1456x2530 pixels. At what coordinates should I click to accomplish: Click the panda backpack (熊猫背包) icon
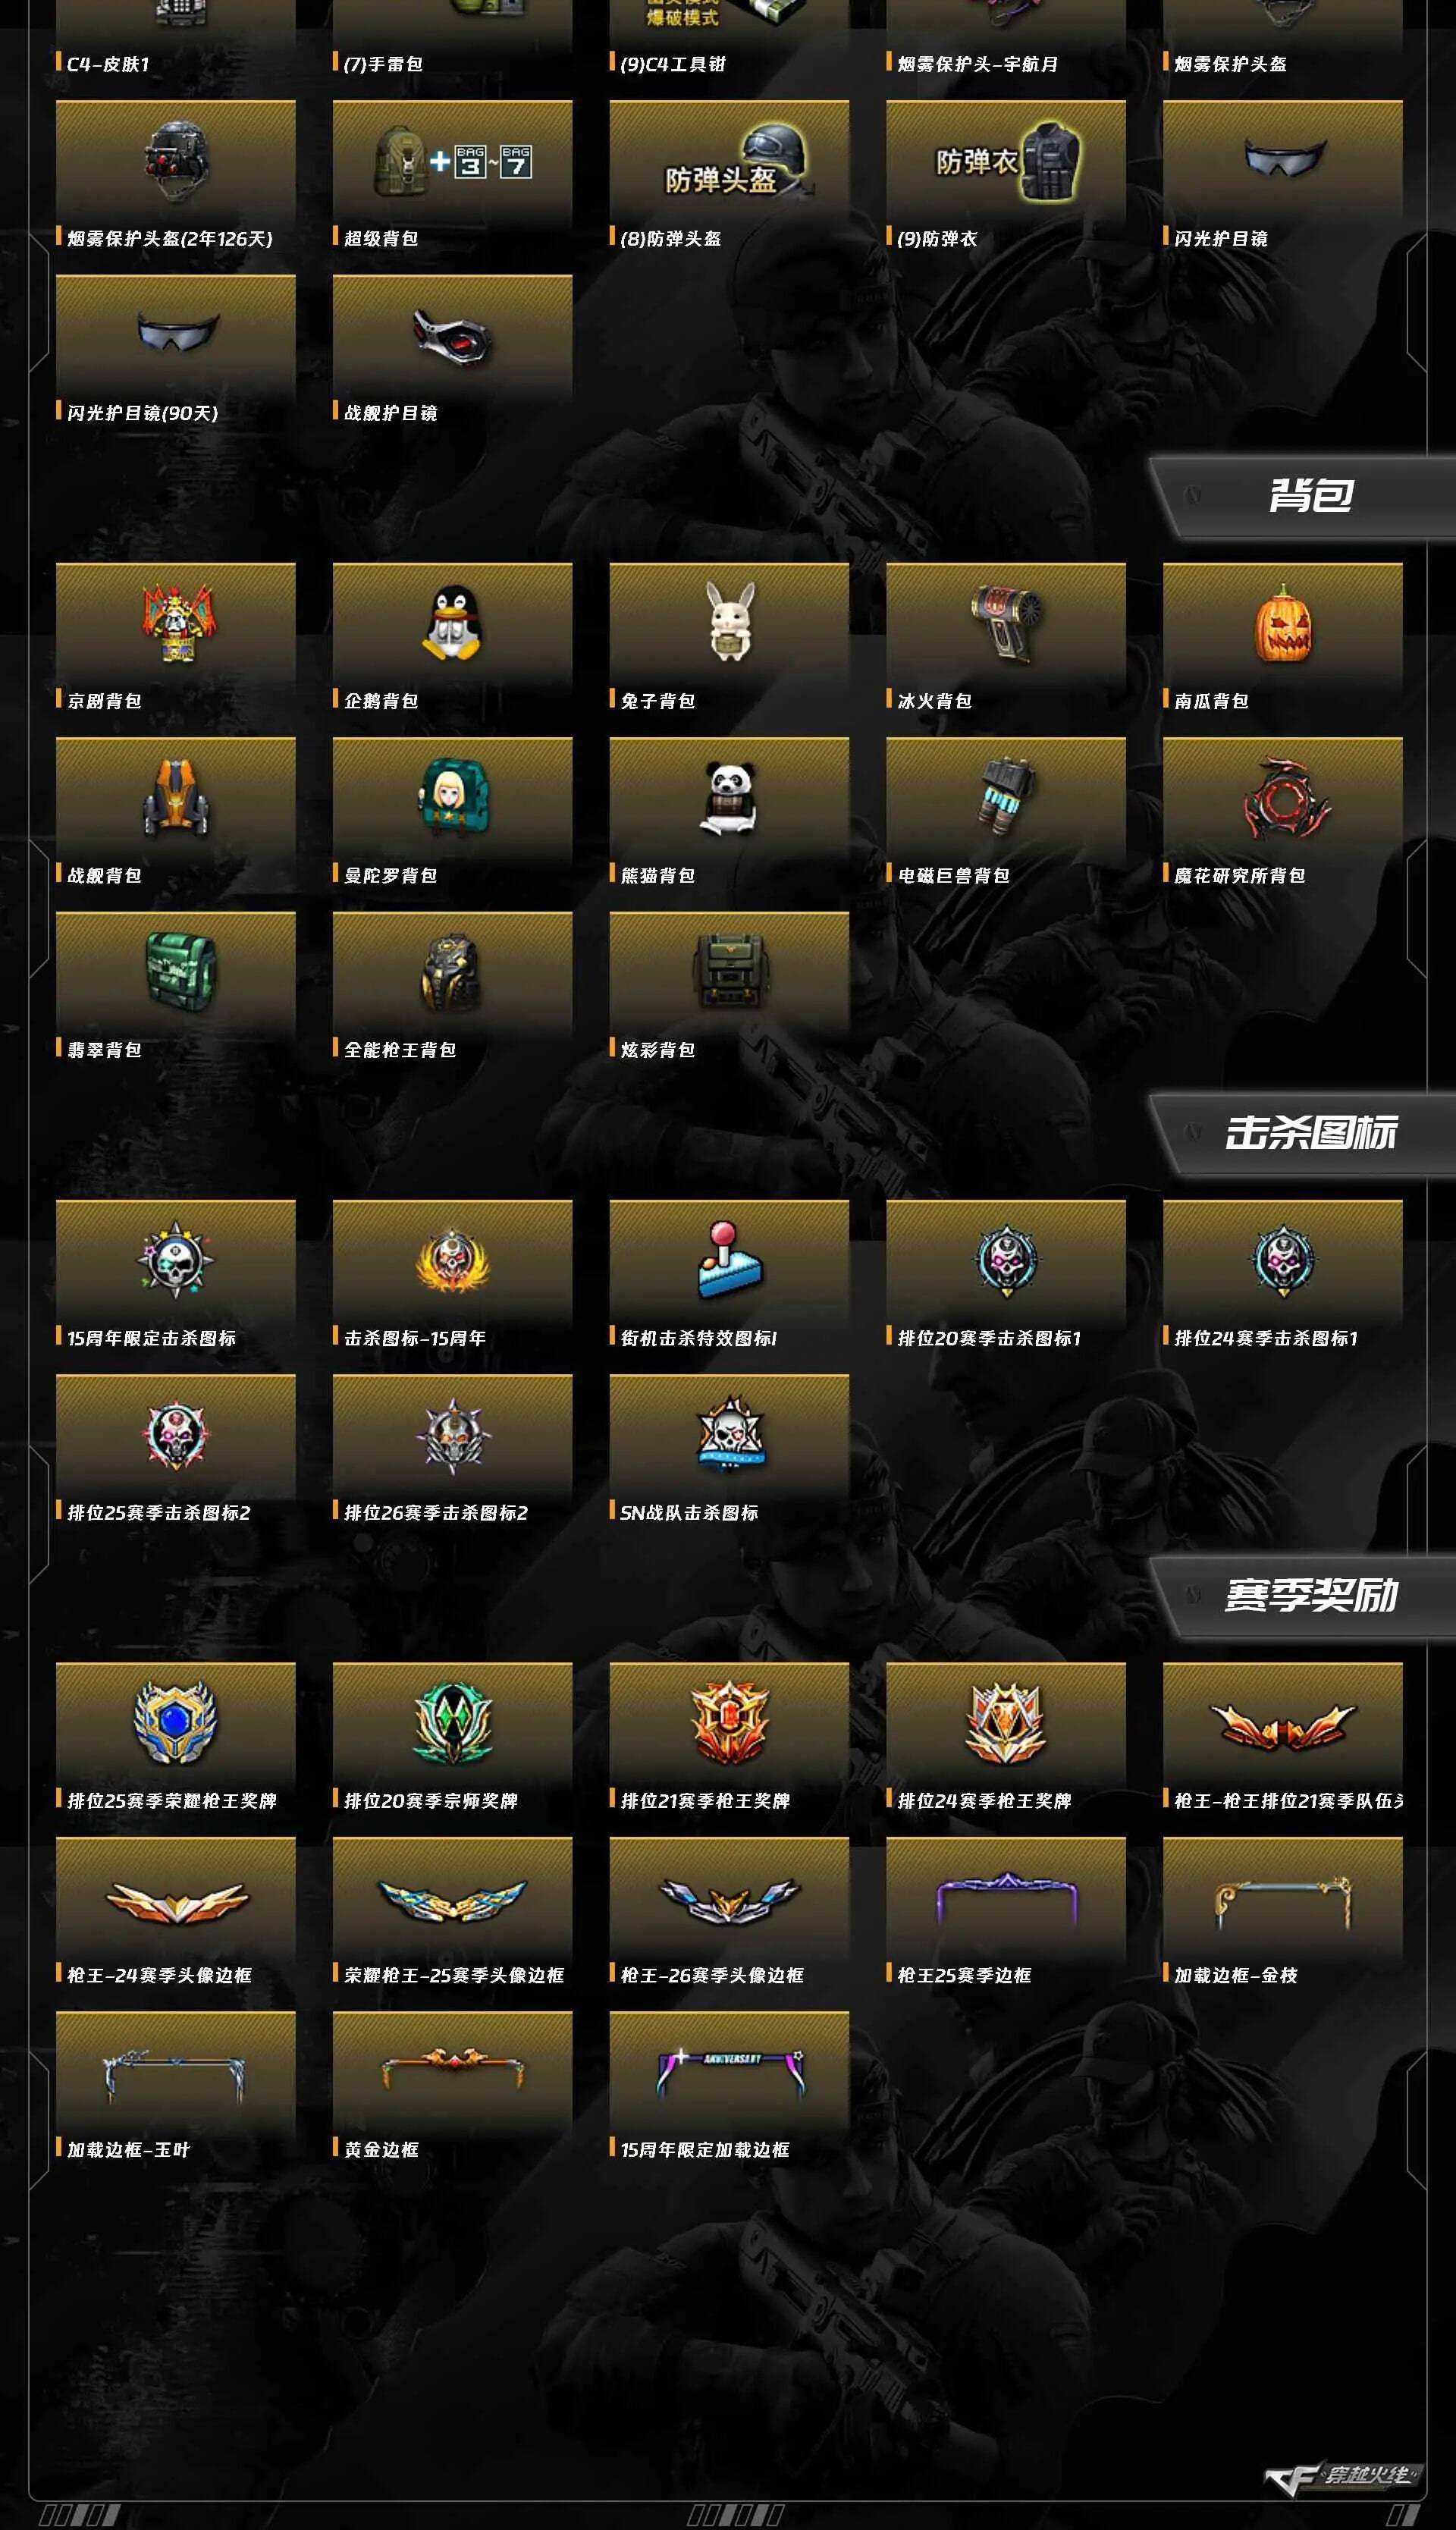coord(729,812)
